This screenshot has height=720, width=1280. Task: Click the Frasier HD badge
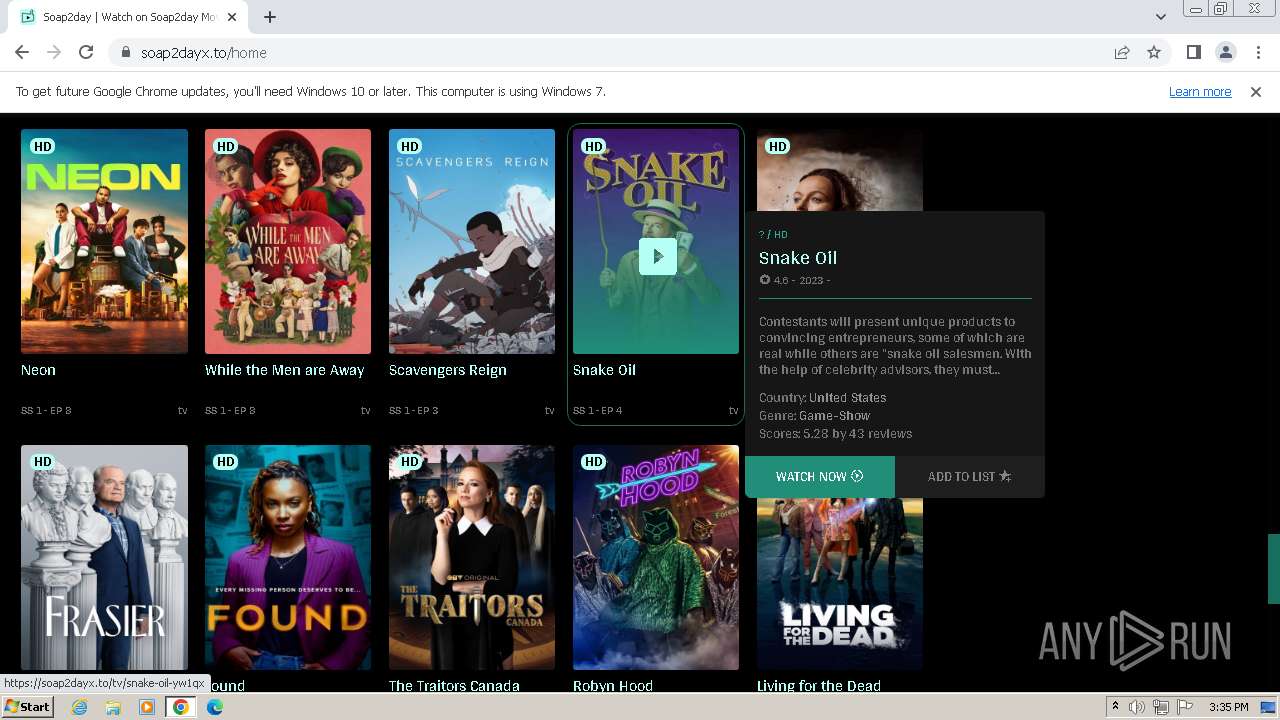tap(42, 462)
